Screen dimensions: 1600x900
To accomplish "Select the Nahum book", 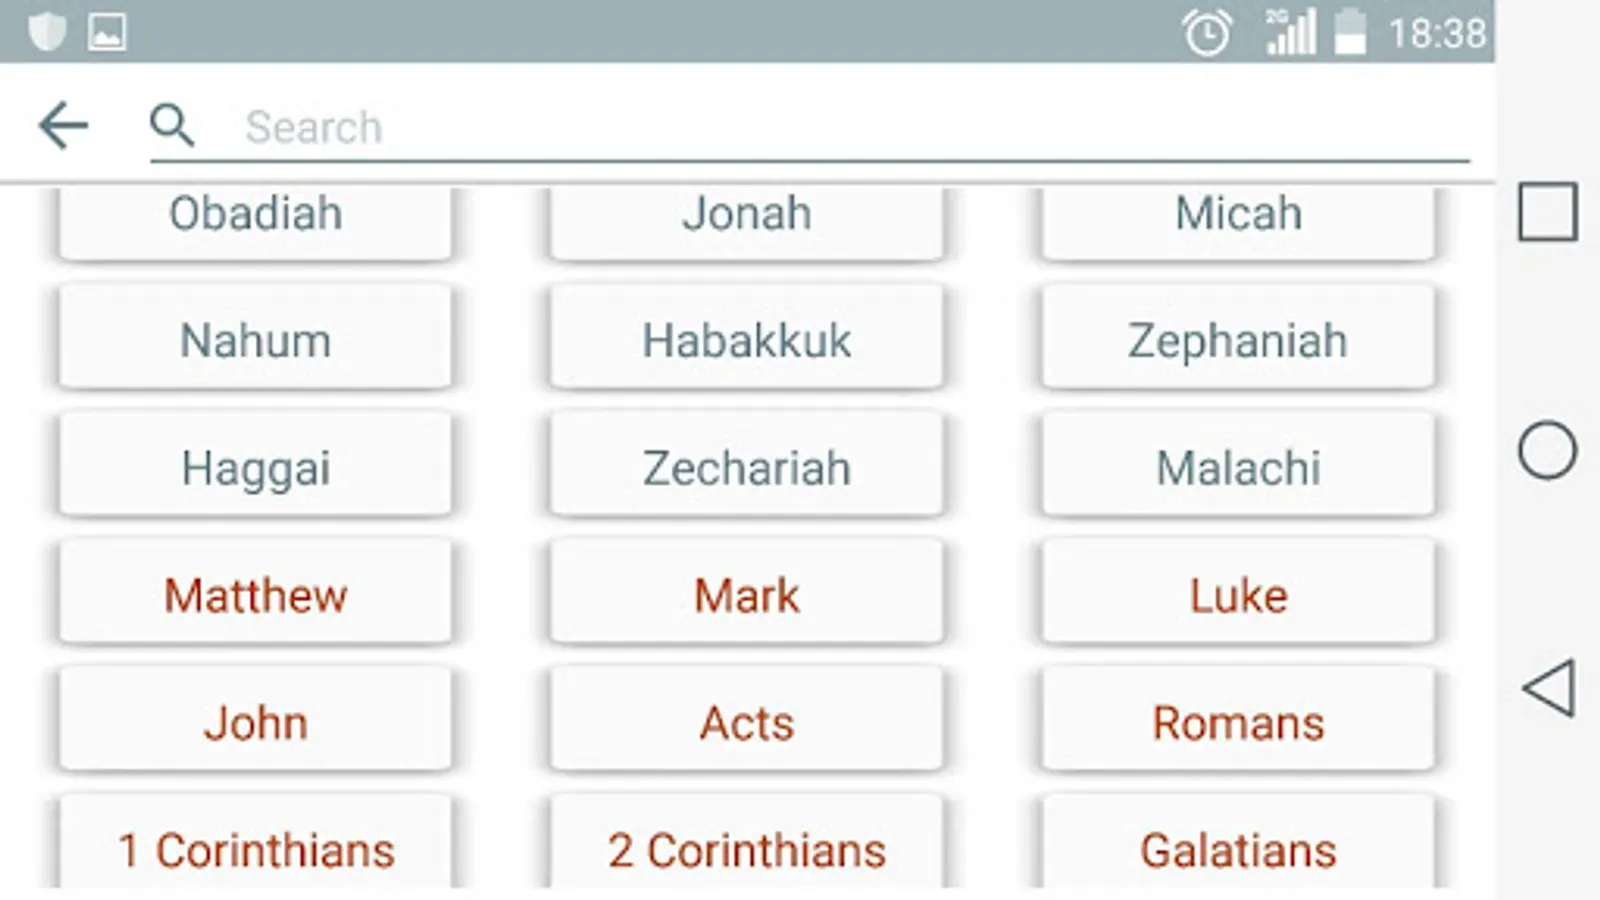I will click(255, 339).
